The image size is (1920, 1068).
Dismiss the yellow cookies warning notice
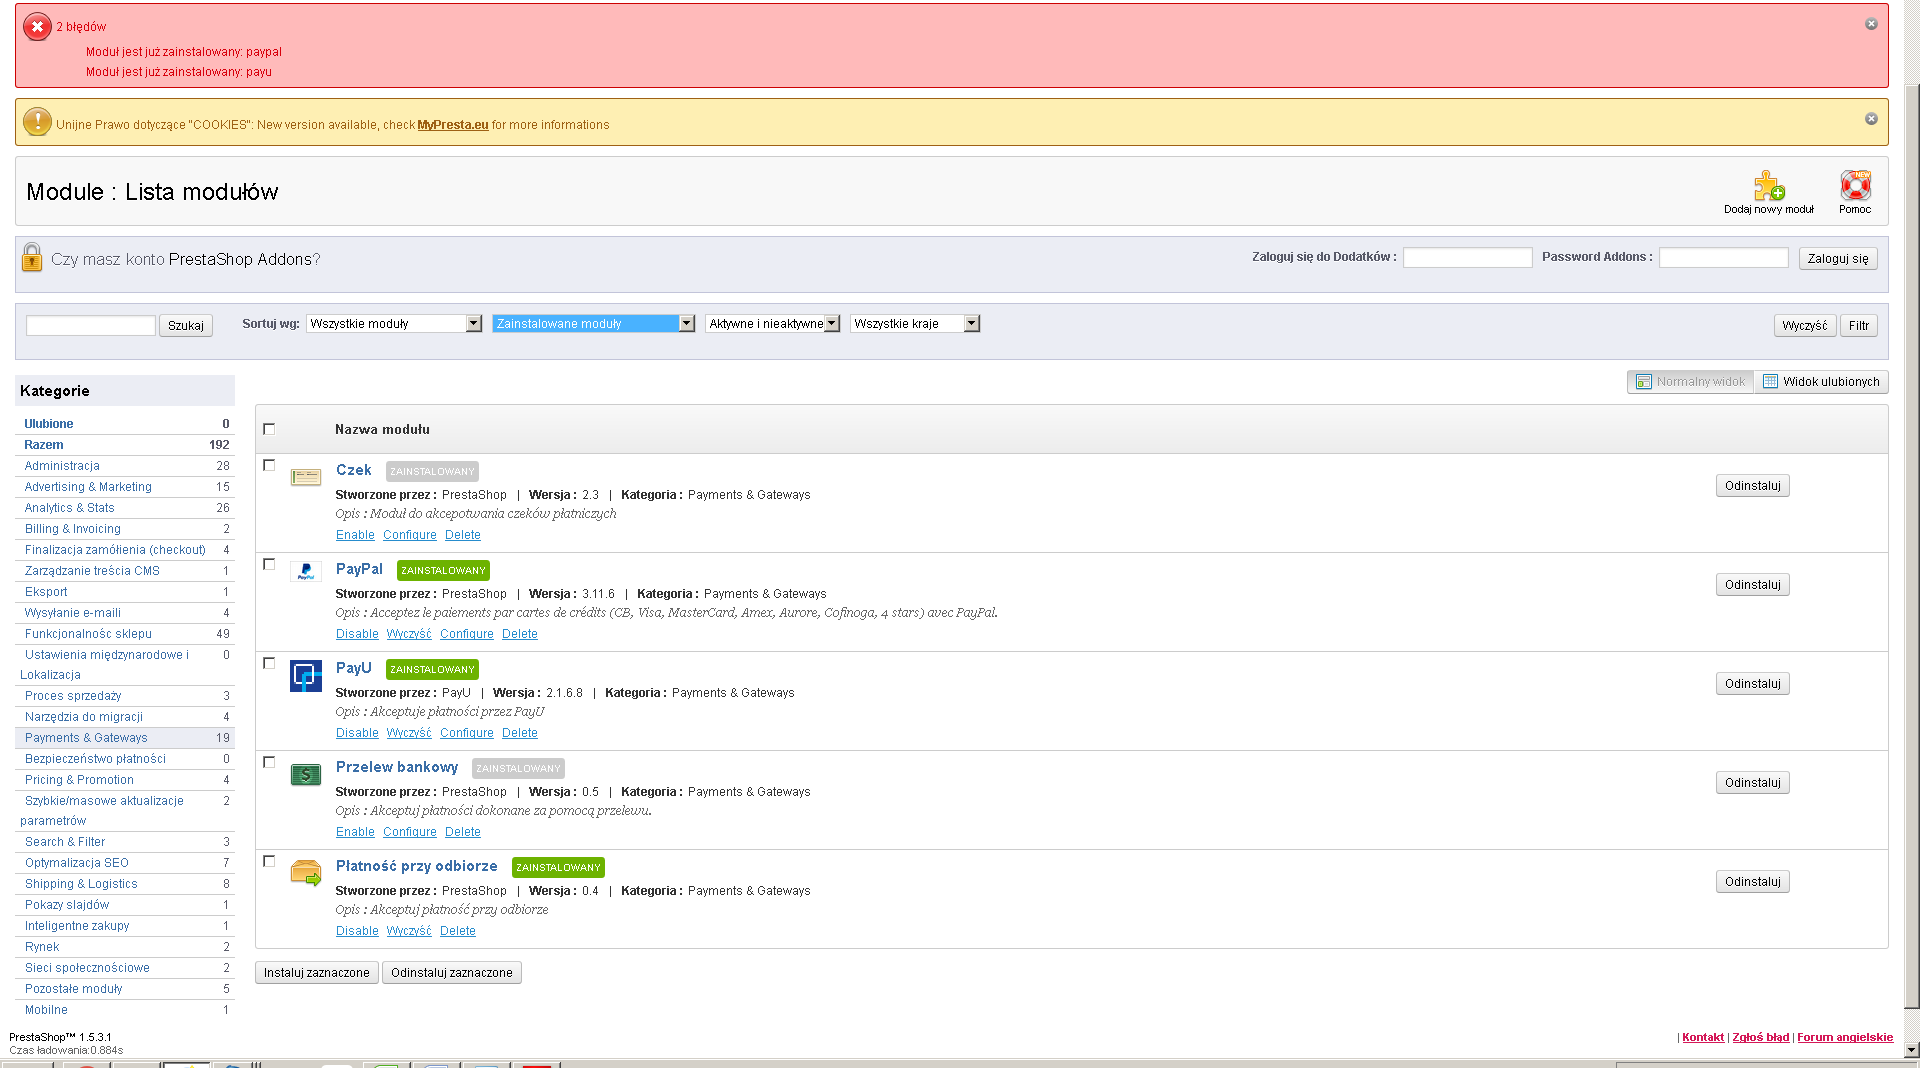[x=1871, y=119]
